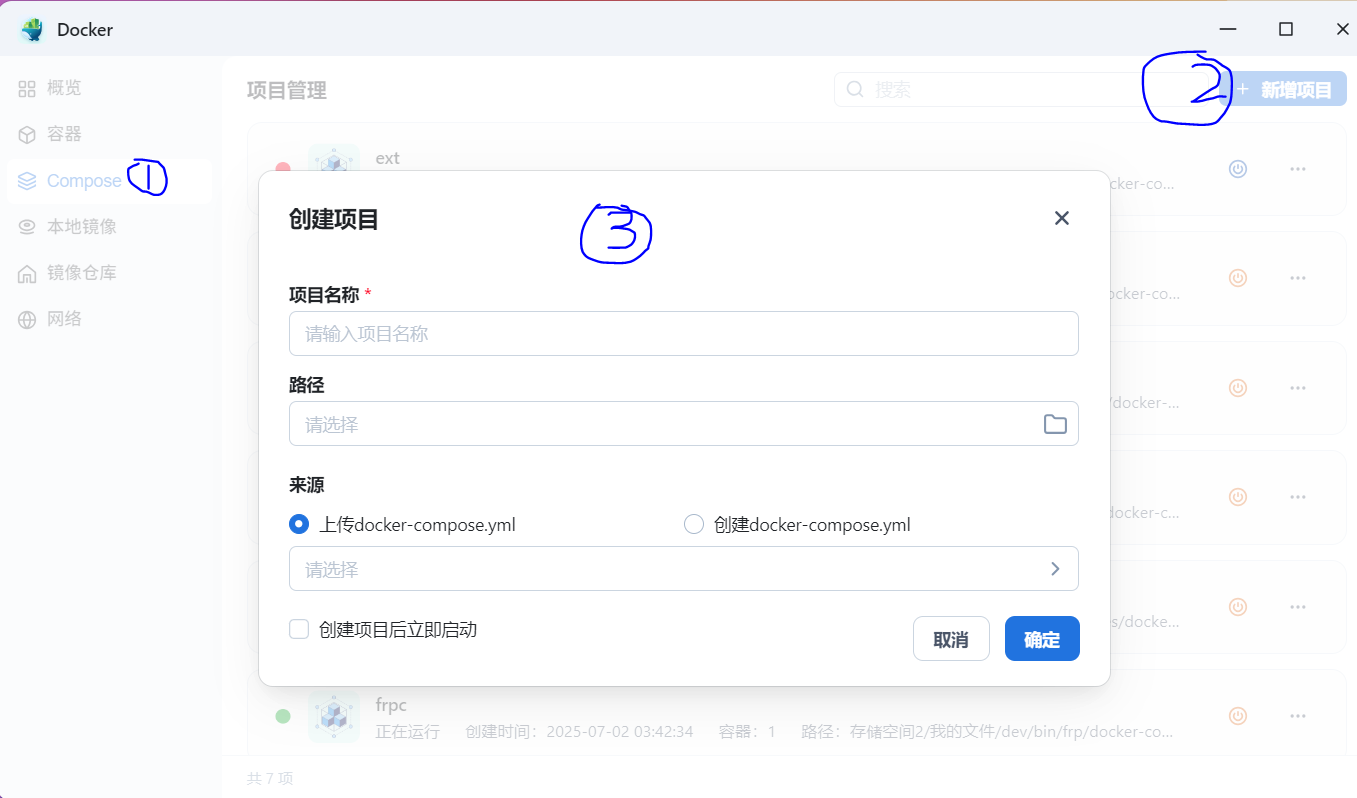Click power icon on row with path 's/docke...'
The image size is (1357, 798).
coord(1238,606)
